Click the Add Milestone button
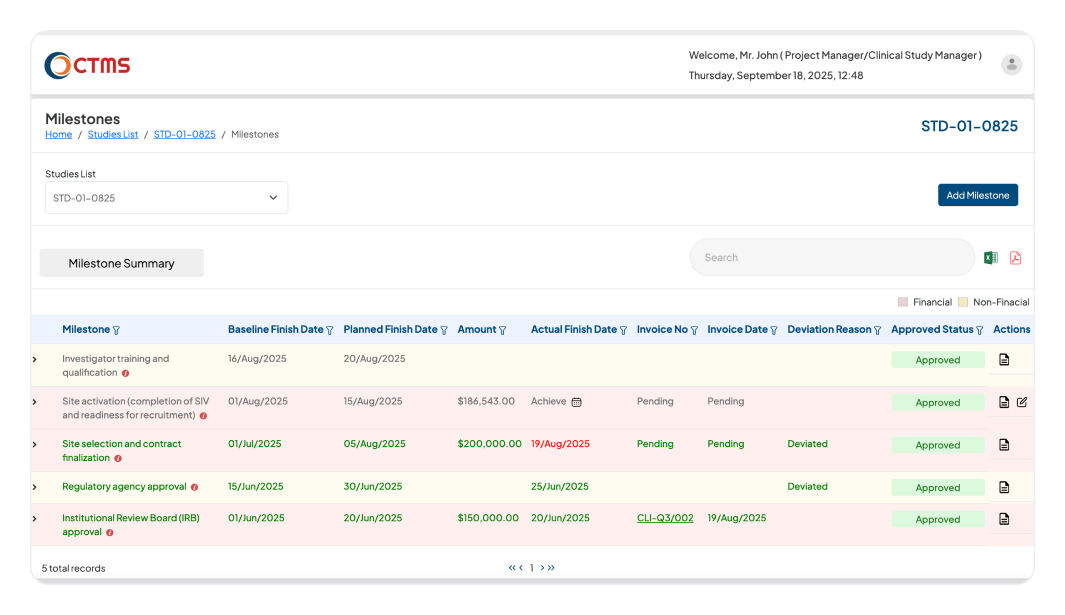The image size is (1065, 615). (x=978, y=195)
